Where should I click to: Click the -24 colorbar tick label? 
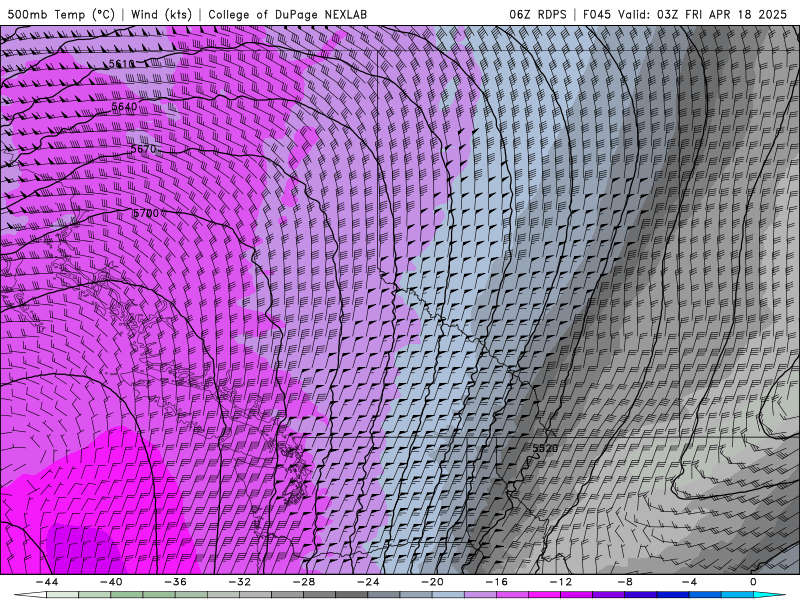[x=368, y=582]
